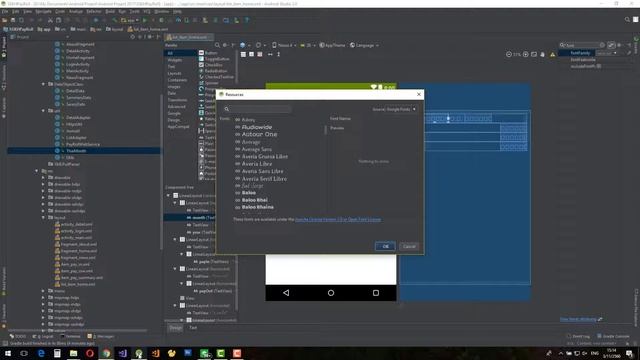Select the Containers palette category

pos(177,80)
